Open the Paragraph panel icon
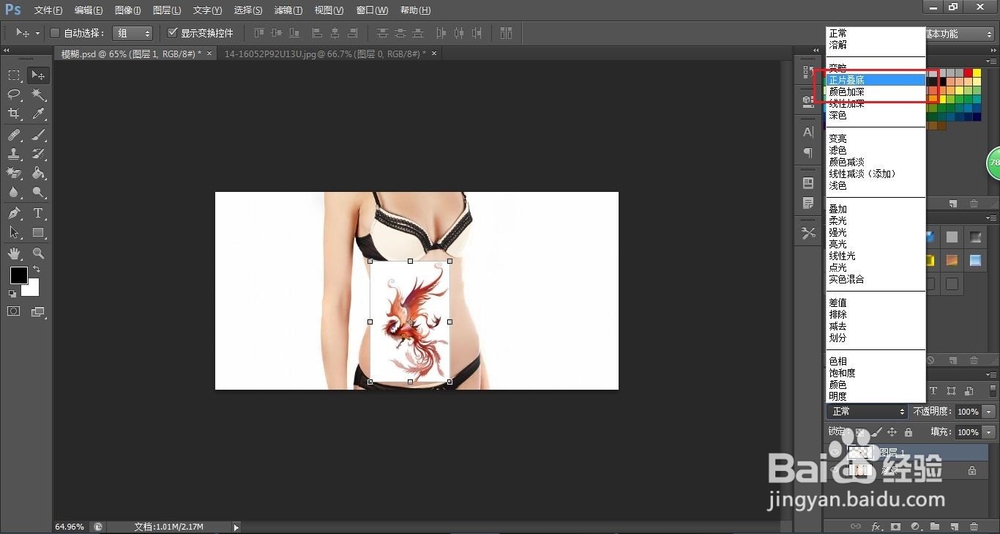The image size is (1000, 534). coord(808,152)
